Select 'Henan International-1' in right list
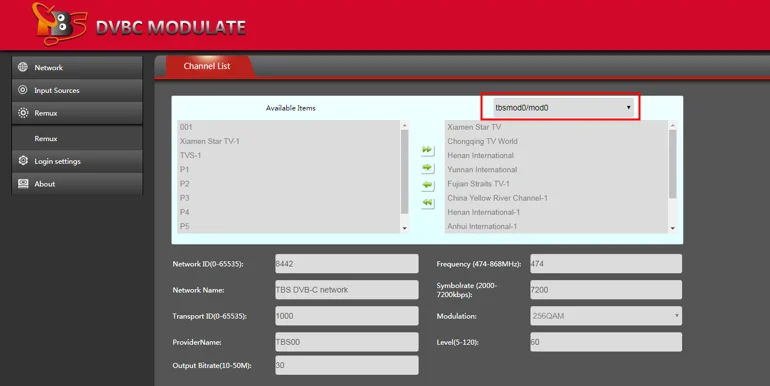Screen dimensions: 770x386 [x=557, y=212]
